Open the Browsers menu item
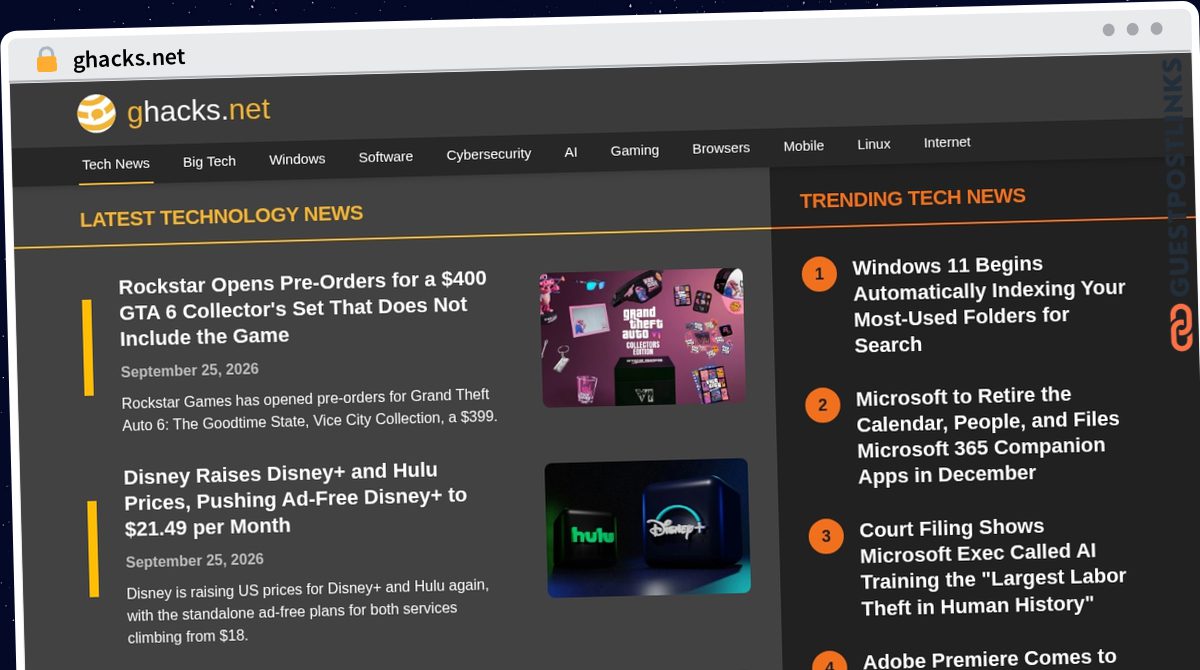This screenshot has width=1200, height=670. coord(721,148)
